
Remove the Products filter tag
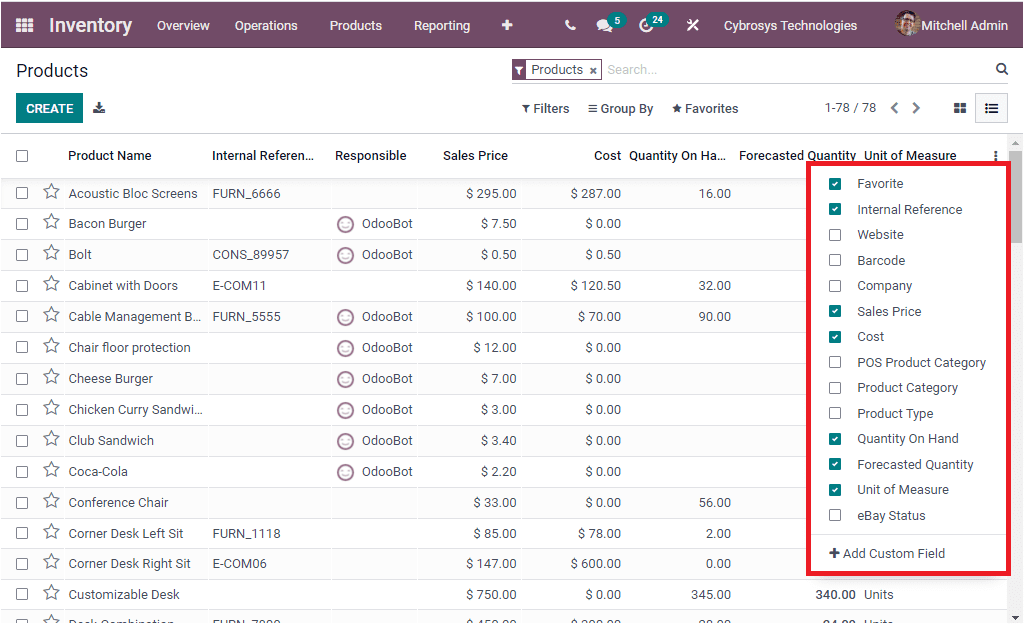click(593, 70)
